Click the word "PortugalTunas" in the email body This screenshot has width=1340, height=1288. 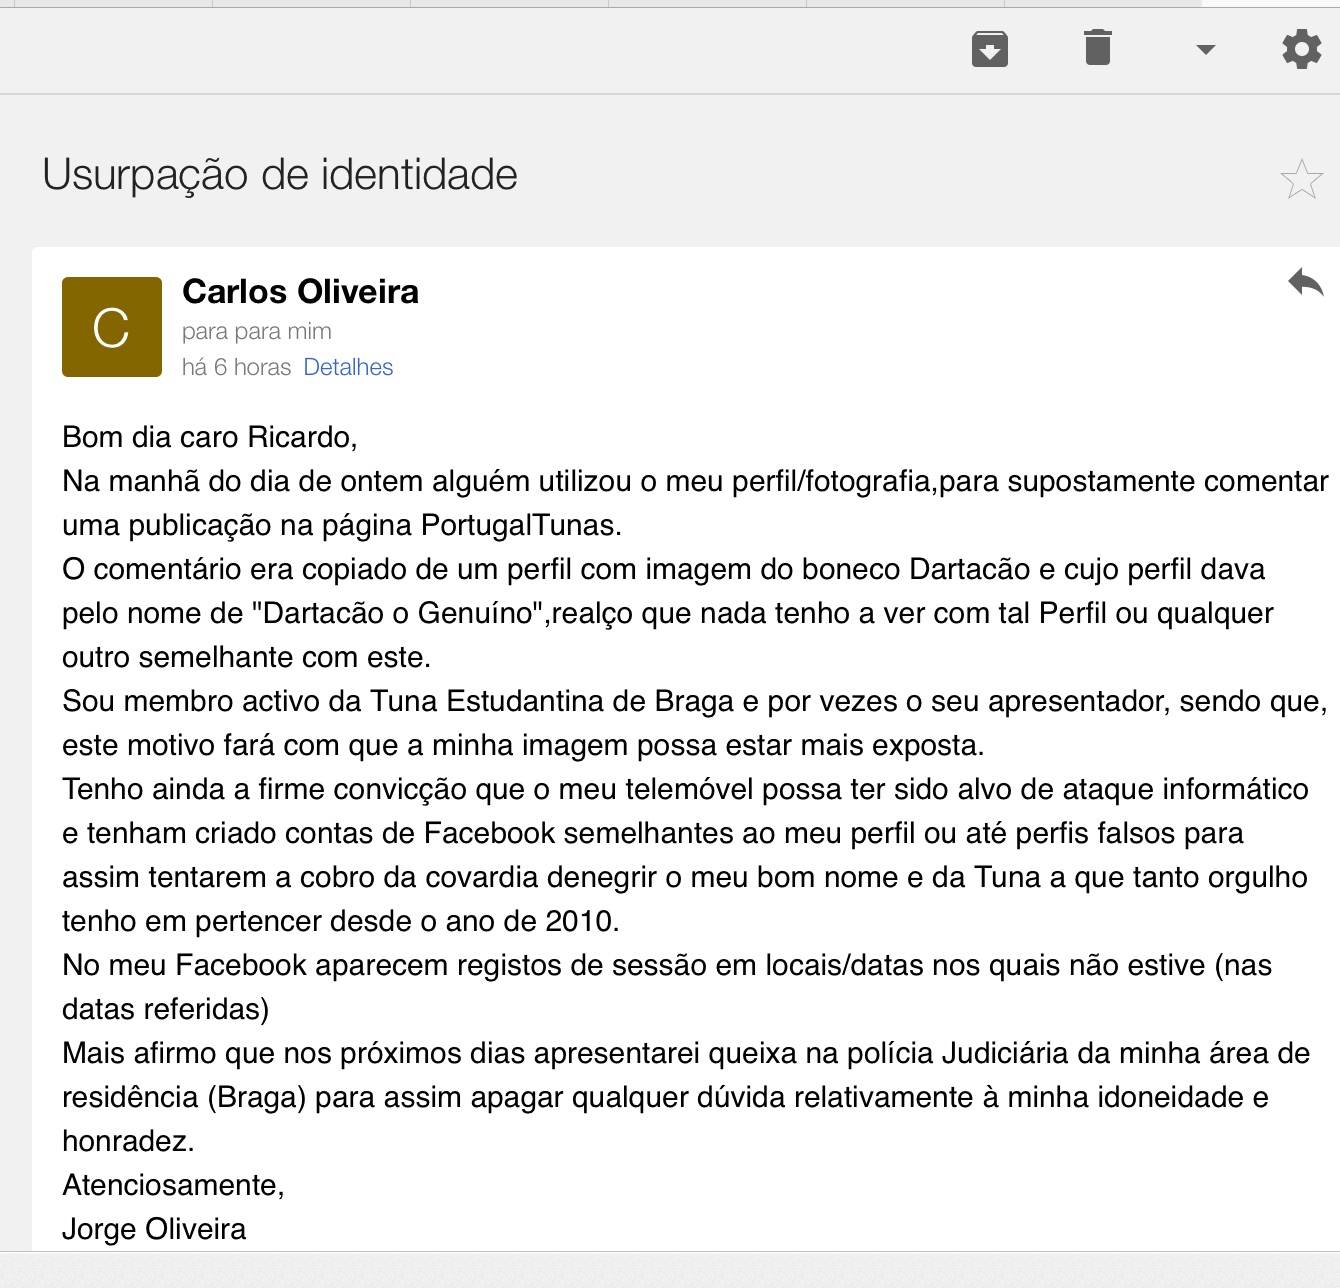pyautogui.click(x=518, y=525)
